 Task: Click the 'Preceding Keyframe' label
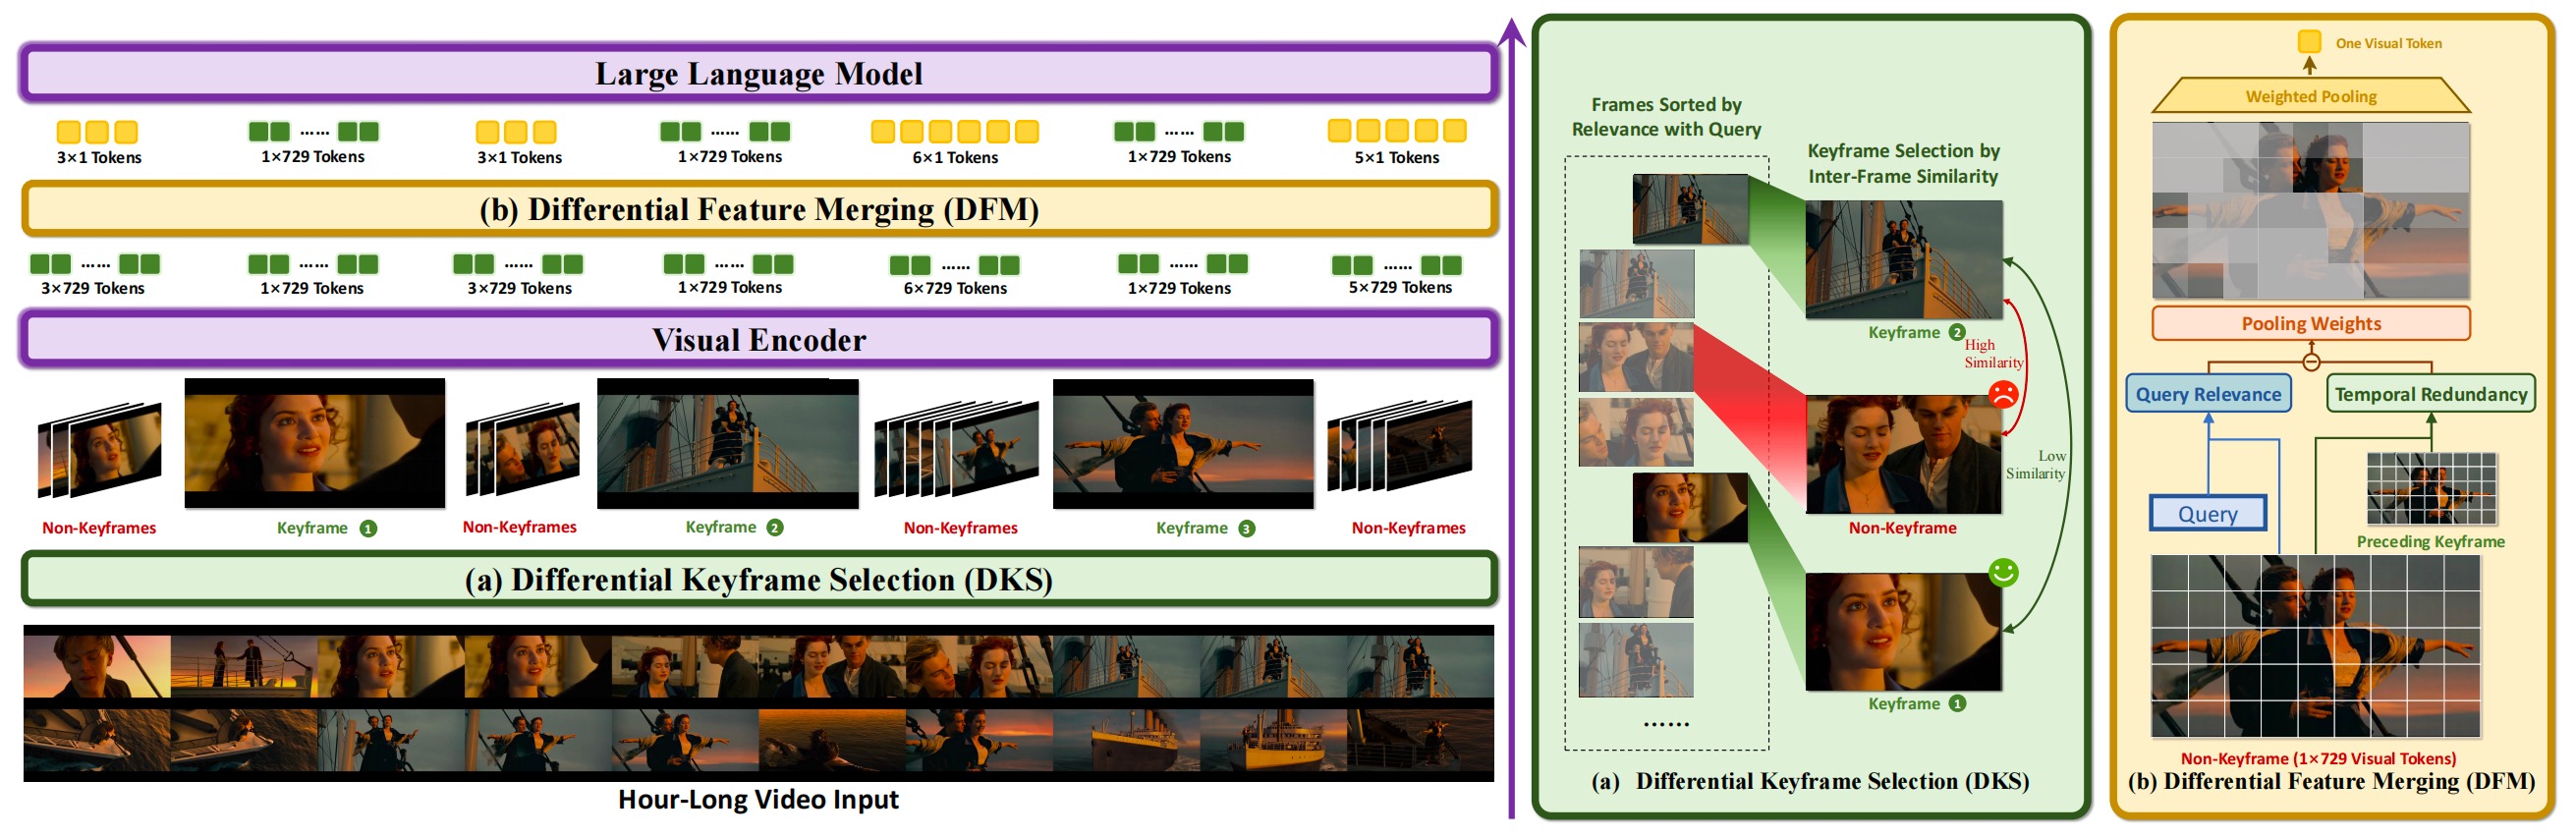click(x=2430, y=541)
